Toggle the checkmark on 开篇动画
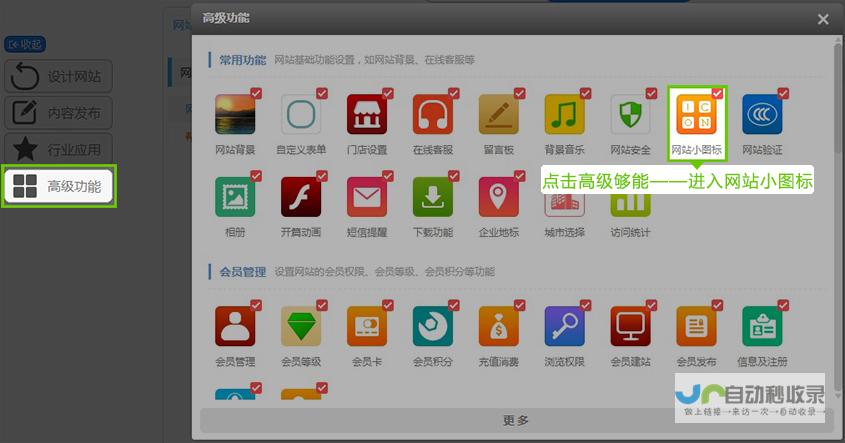845x443 pixels. coord(322,176)
